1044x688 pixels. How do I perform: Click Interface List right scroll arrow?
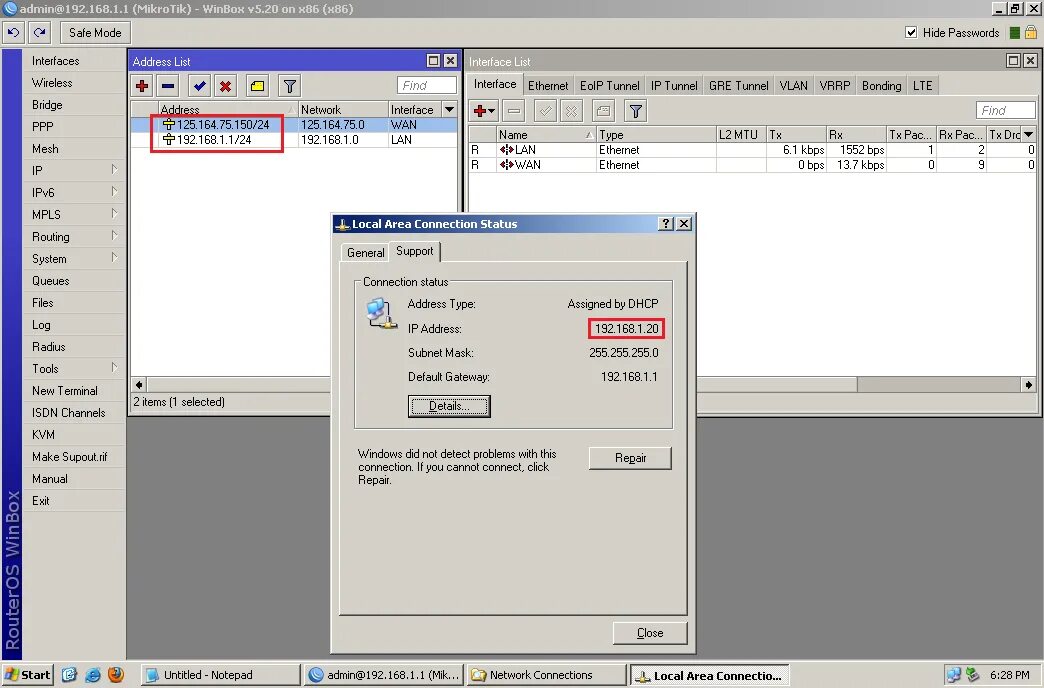1029,384
